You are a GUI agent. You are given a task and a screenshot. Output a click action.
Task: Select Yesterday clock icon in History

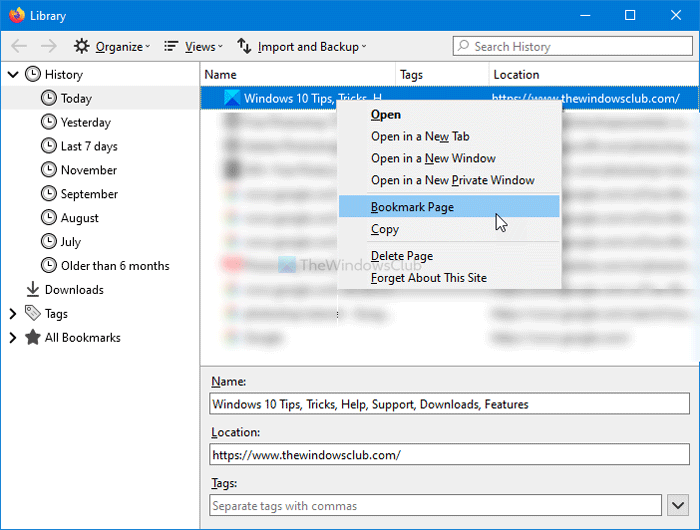point(49,122)
